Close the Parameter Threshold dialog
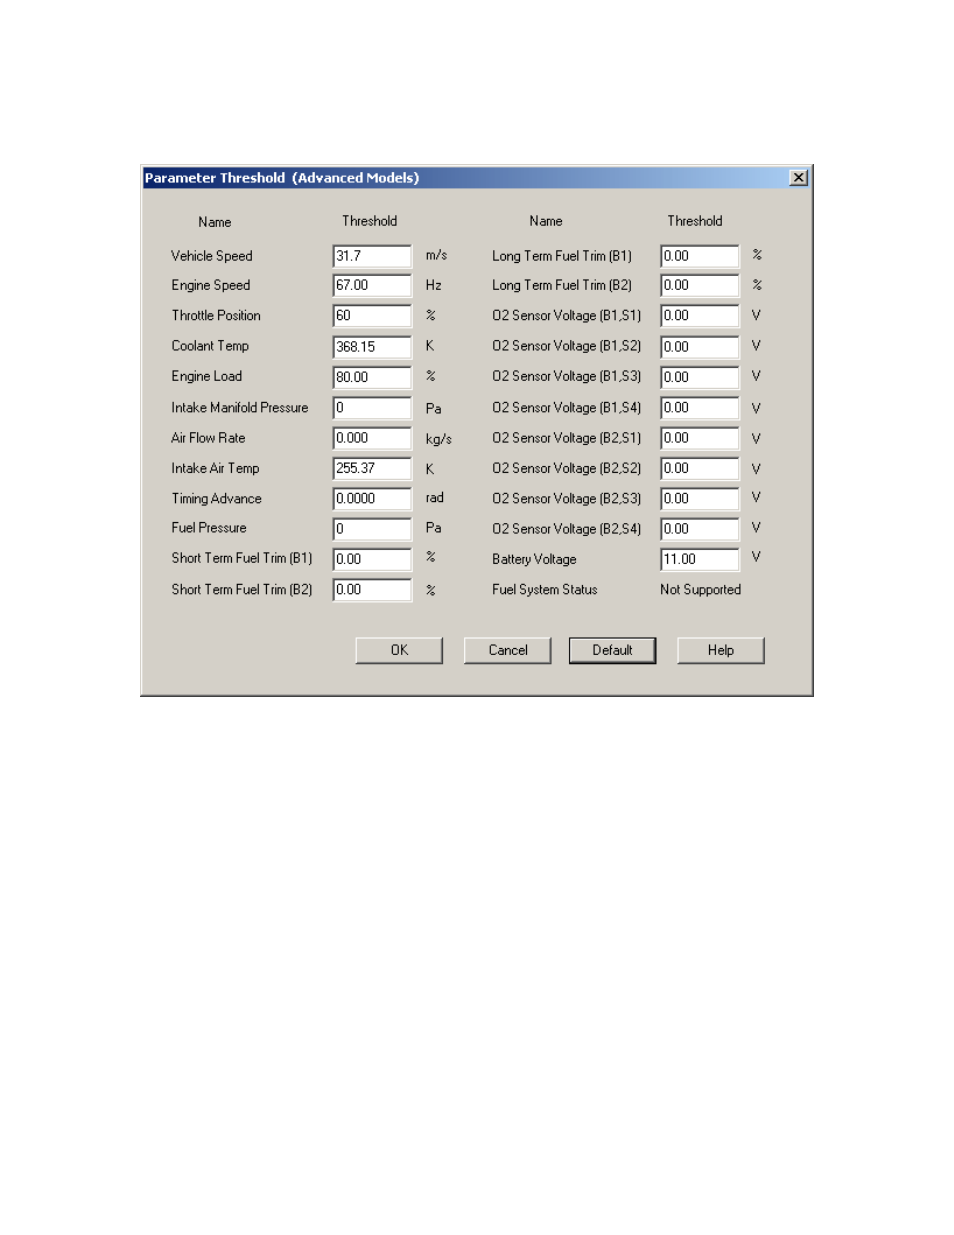954x1235 pixels. [x=798, y=177]
